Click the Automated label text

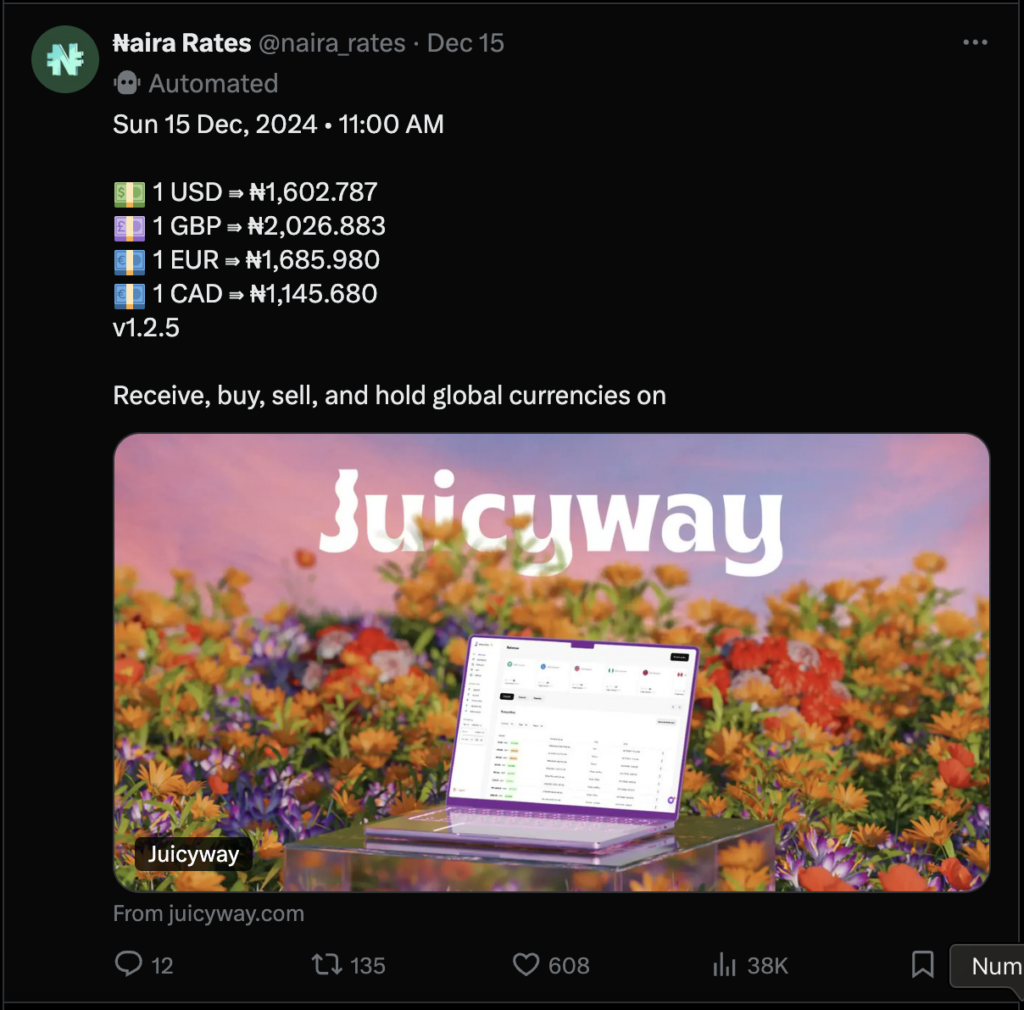pyautogui.click(x=213, y=84)
